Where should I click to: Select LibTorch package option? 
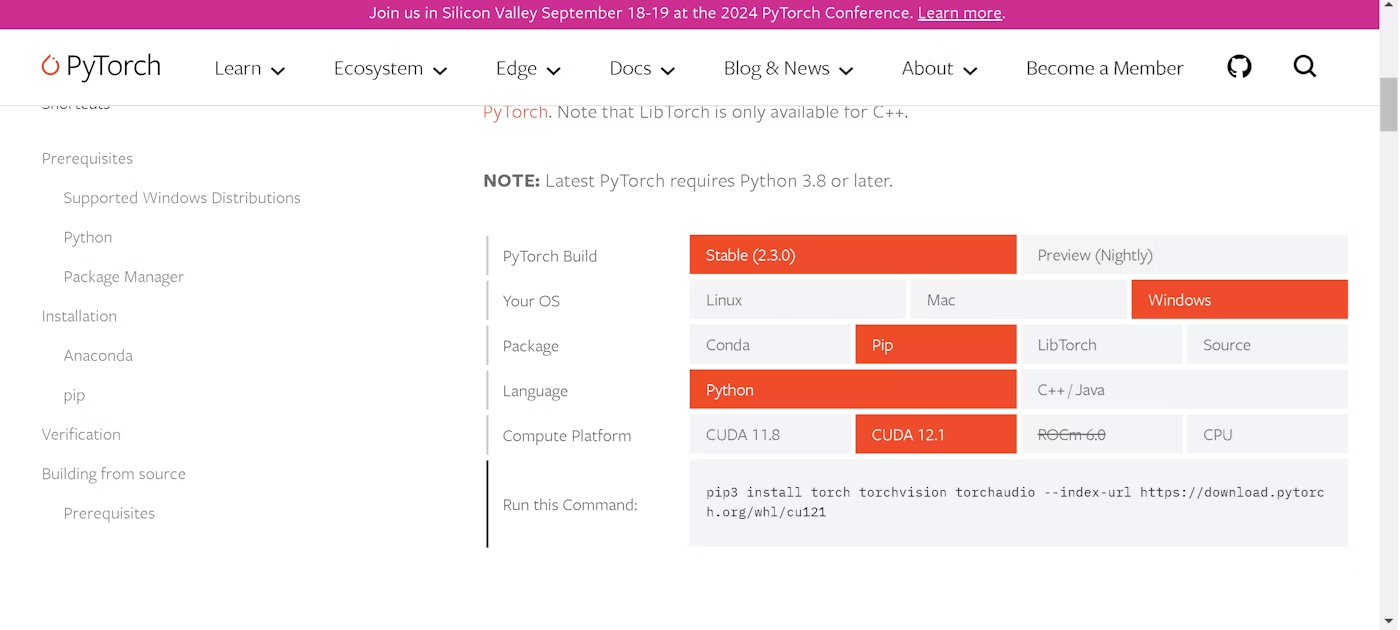click(x=1102, y=345)
